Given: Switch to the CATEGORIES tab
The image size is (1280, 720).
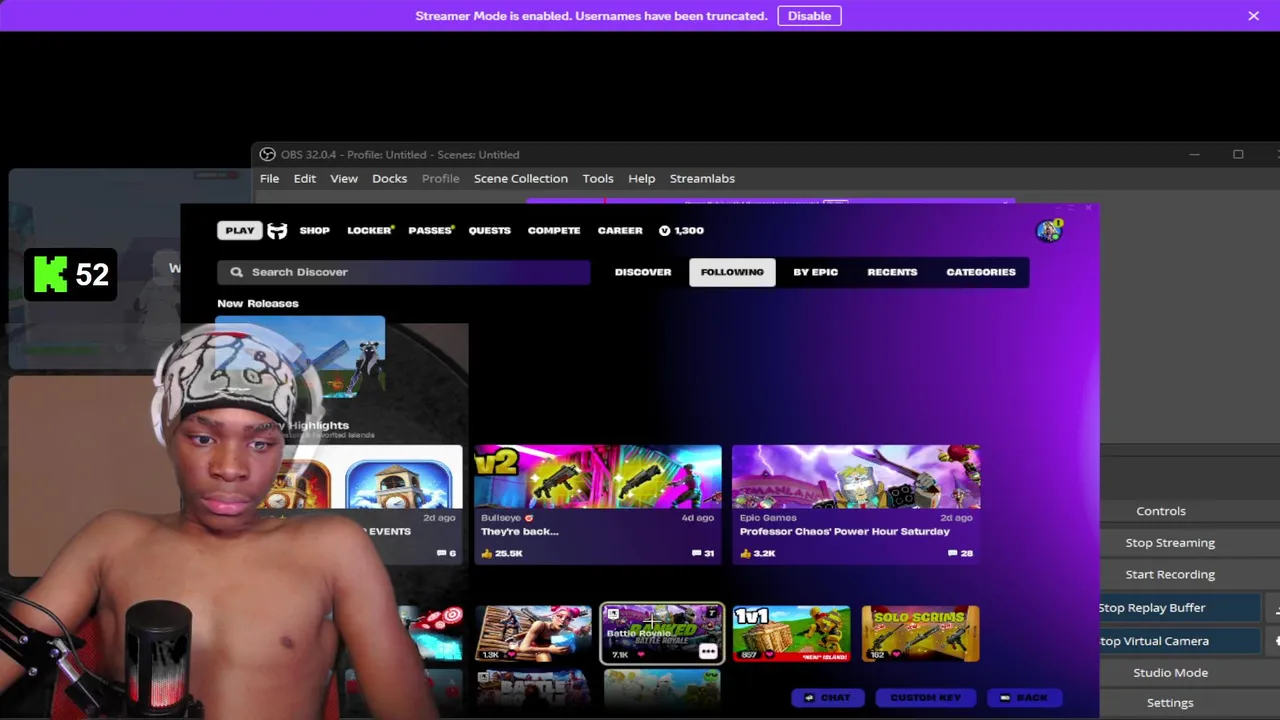Looking at the screenshot, I should coord(981,272).
